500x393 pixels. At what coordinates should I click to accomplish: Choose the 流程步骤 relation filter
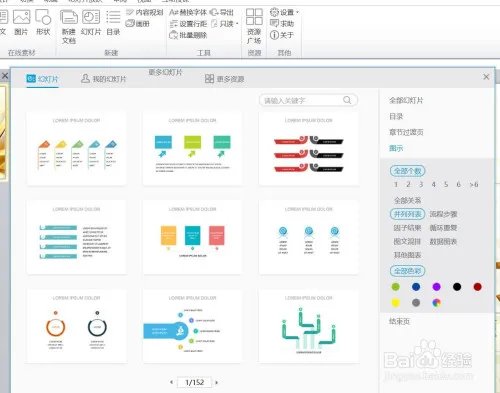pyautogui.click(x=443, y=214)
